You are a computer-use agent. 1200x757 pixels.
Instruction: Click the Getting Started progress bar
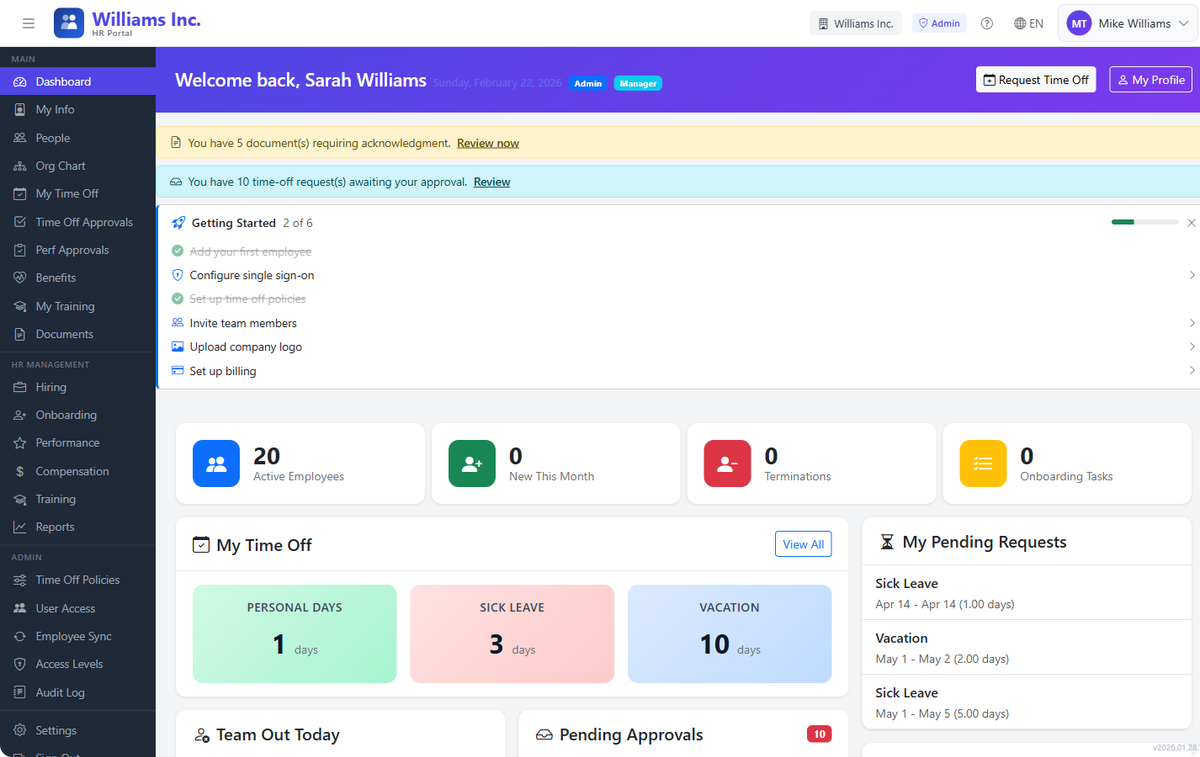(1144, 222)
